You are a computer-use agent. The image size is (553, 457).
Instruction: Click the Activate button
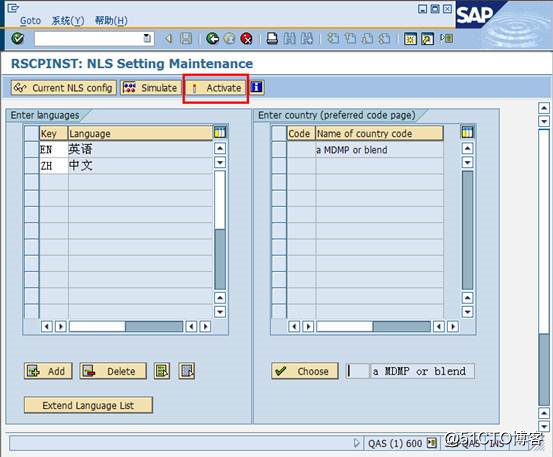[x=216, y=87]
